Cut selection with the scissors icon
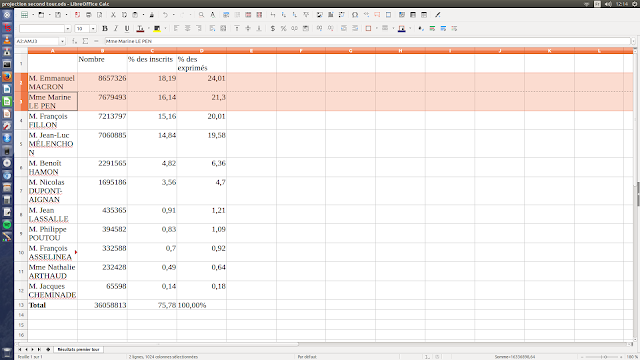Image resolution: width=640 pixels, height=360 pixels. [x=113, y=15]
